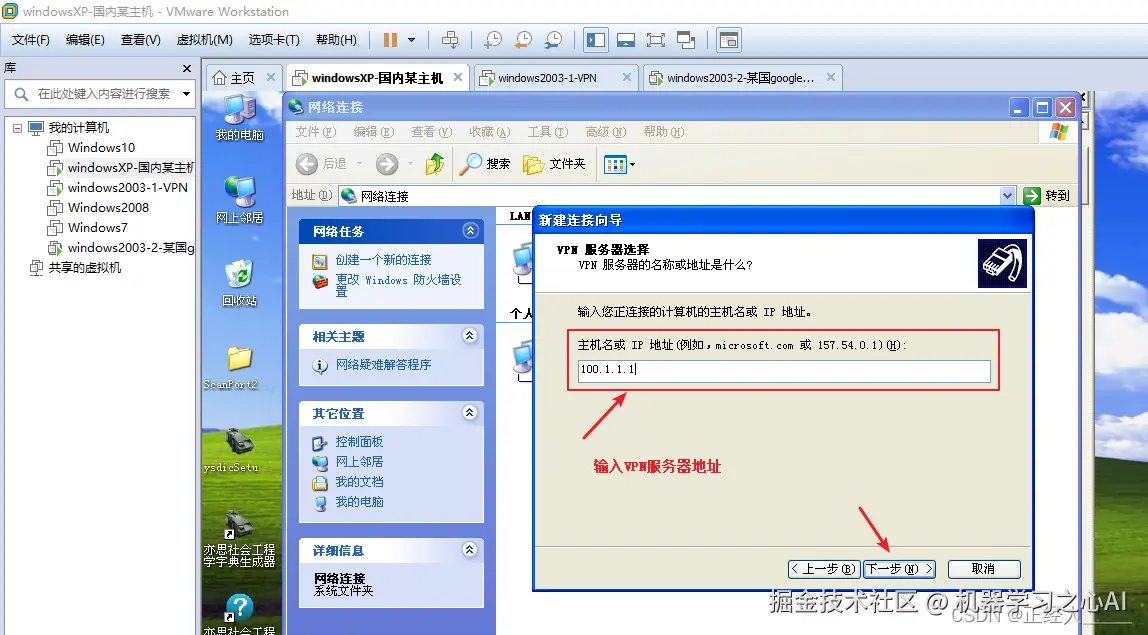Viewport: 1148px width, 635px height.
Task: Open 我的电脑 link in 其它位置
Action: point(359,502)
